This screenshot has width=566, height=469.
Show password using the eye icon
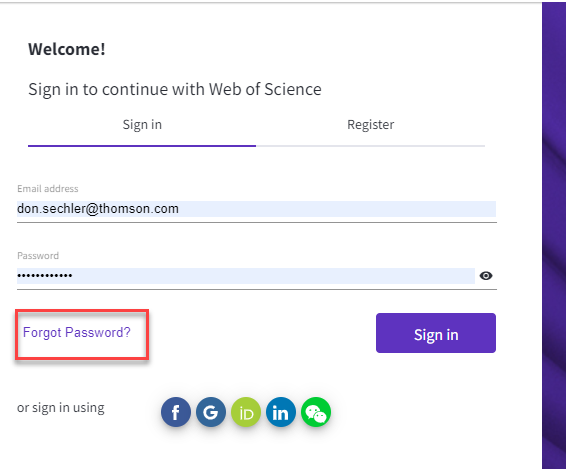[x=486, y=276]
